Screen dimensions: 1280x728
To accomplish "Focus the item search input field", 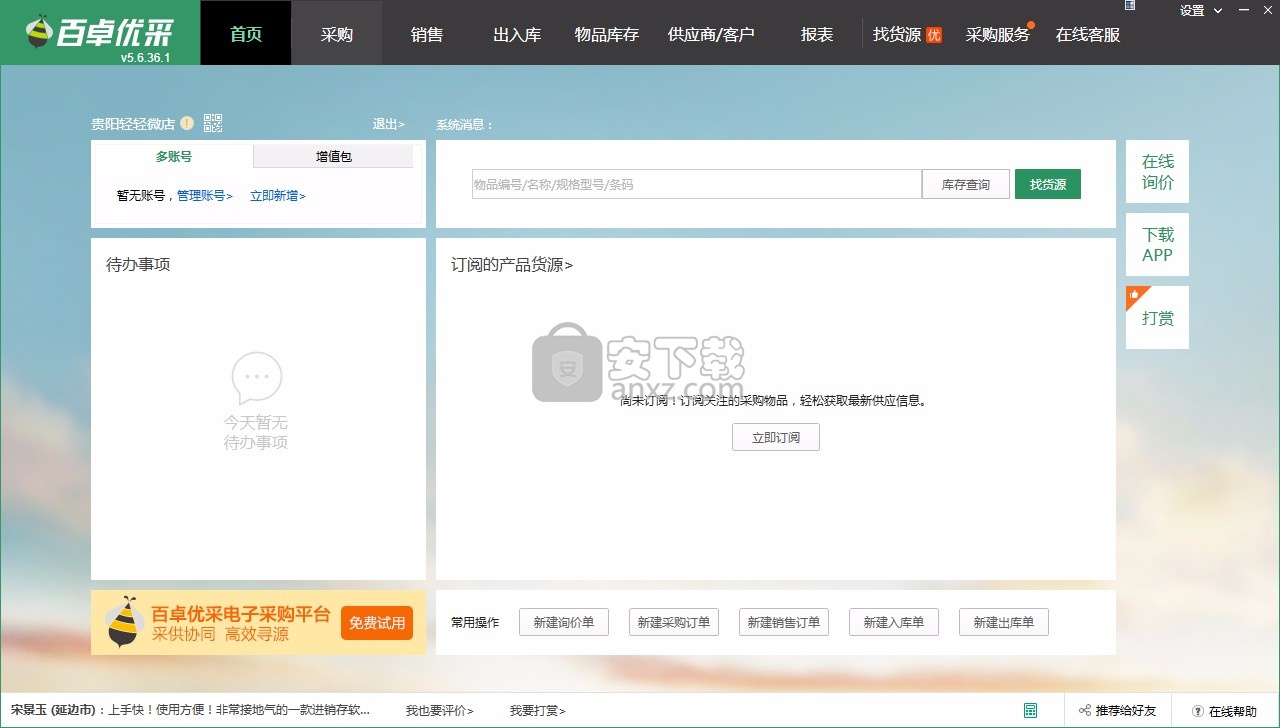I will click(x=697, y=184).
